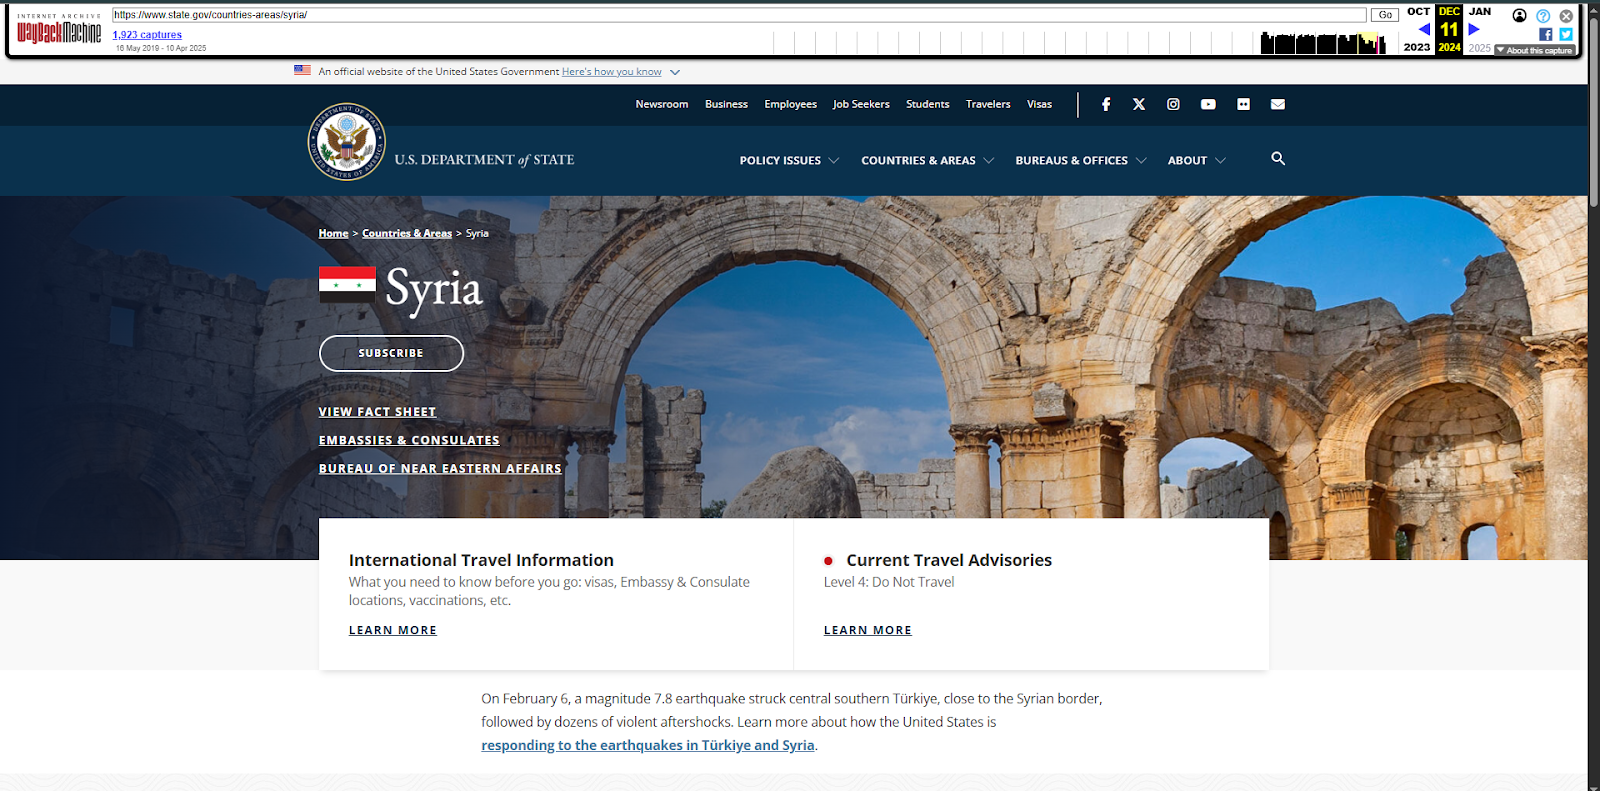Open the State Department Facebook page icon
The width and height of the screenshot is (1600, 791).
pos(1106,104)
